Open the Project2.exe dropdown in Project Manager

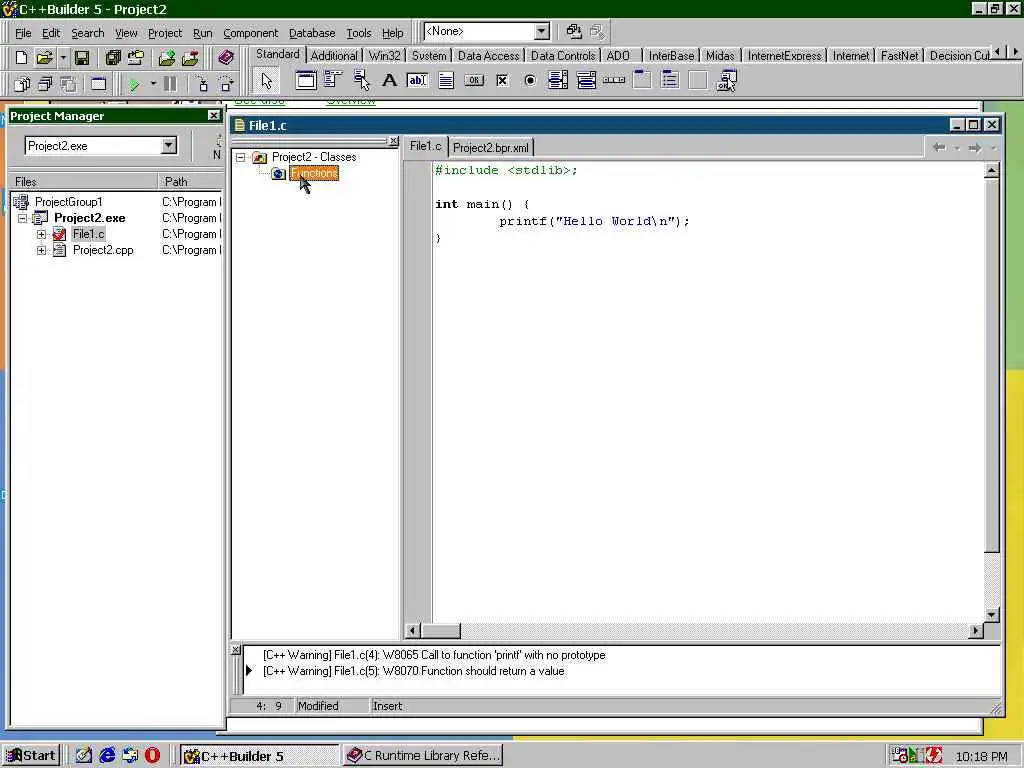click(x=168, y=145)
